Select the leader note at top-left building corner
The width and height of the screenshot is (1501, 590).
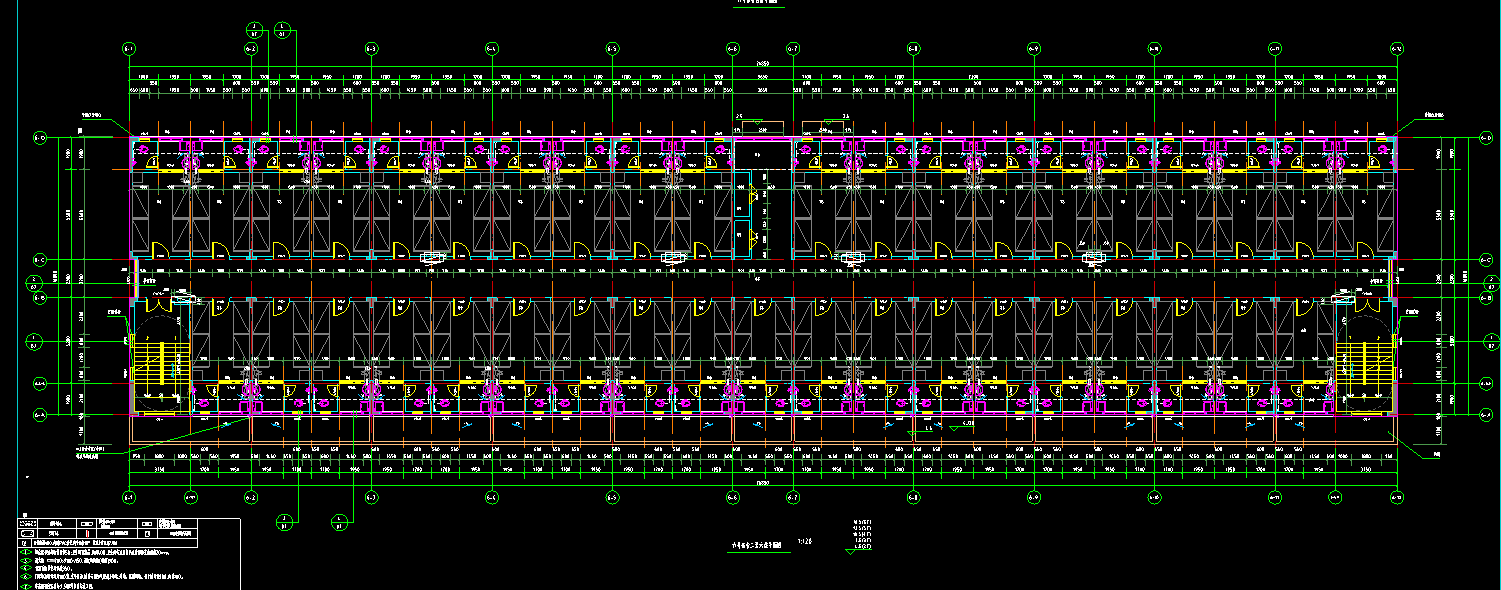(93, 116)
